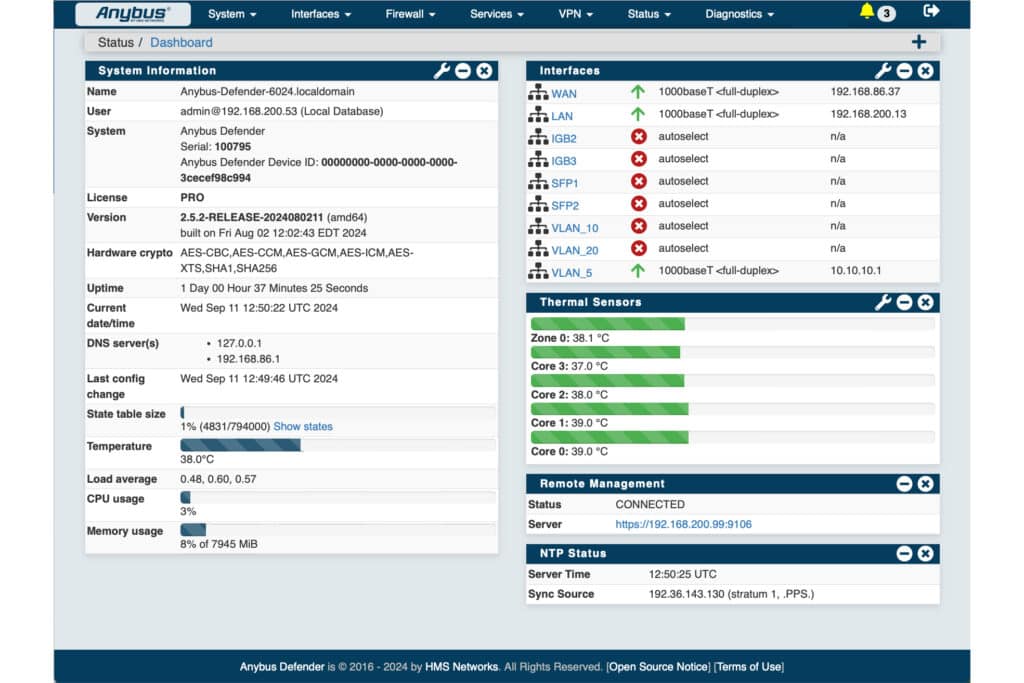Open Interfaces widget wrench settings
Image resolution: width=1024 pixels, height=683 pixels.
[883, 71]
